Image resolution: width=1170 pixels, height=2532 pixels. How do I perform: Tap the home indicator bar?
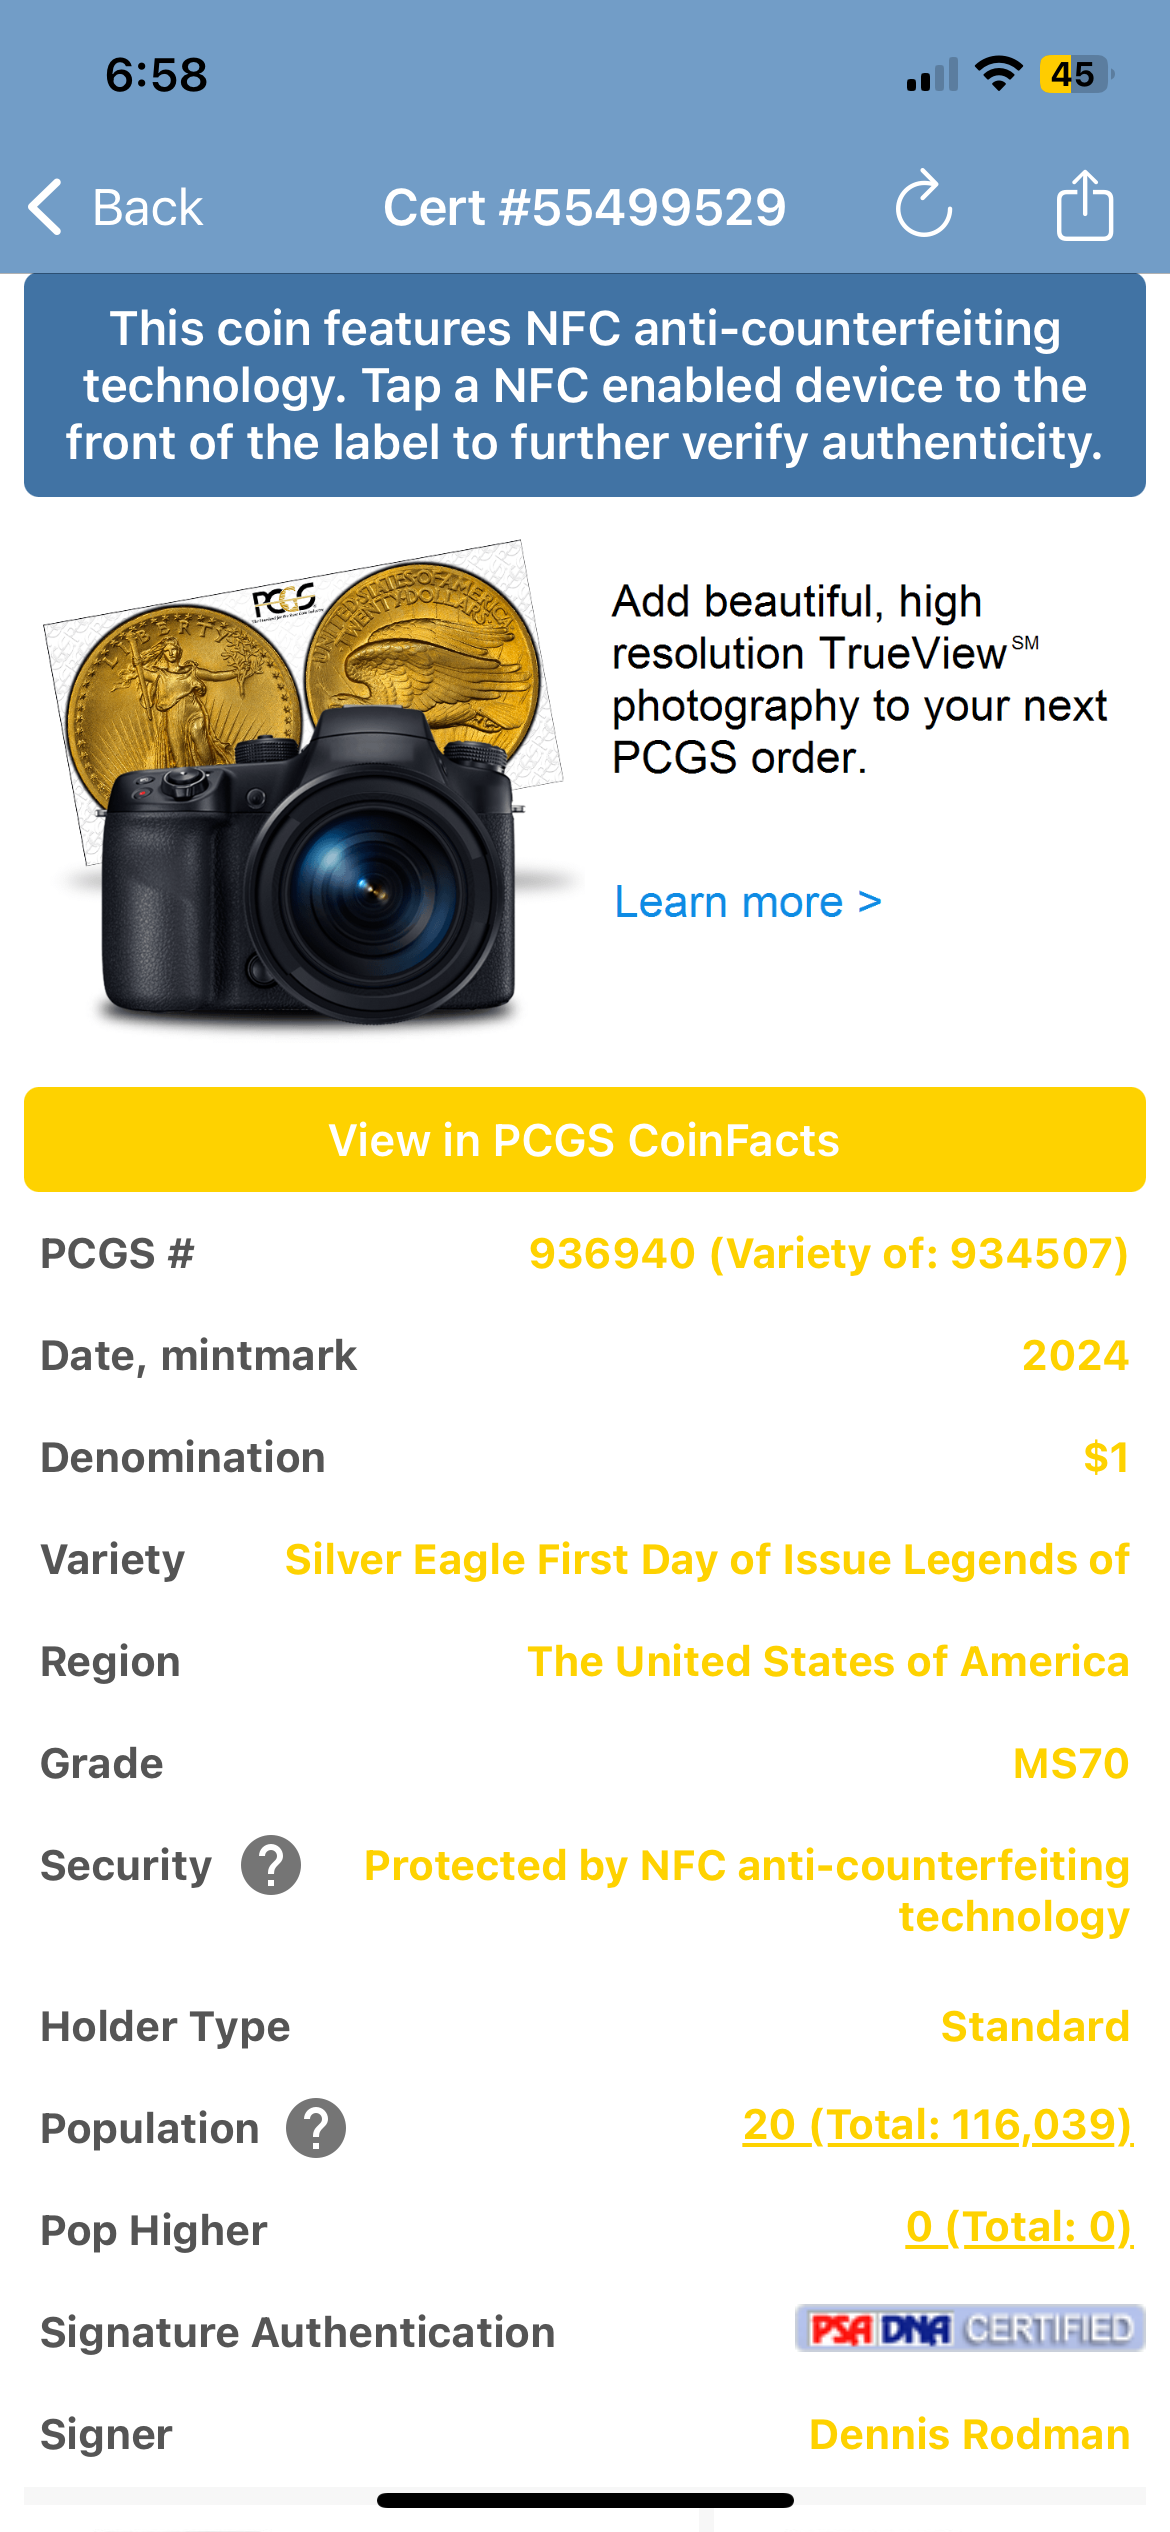[x=585, y=2500]
